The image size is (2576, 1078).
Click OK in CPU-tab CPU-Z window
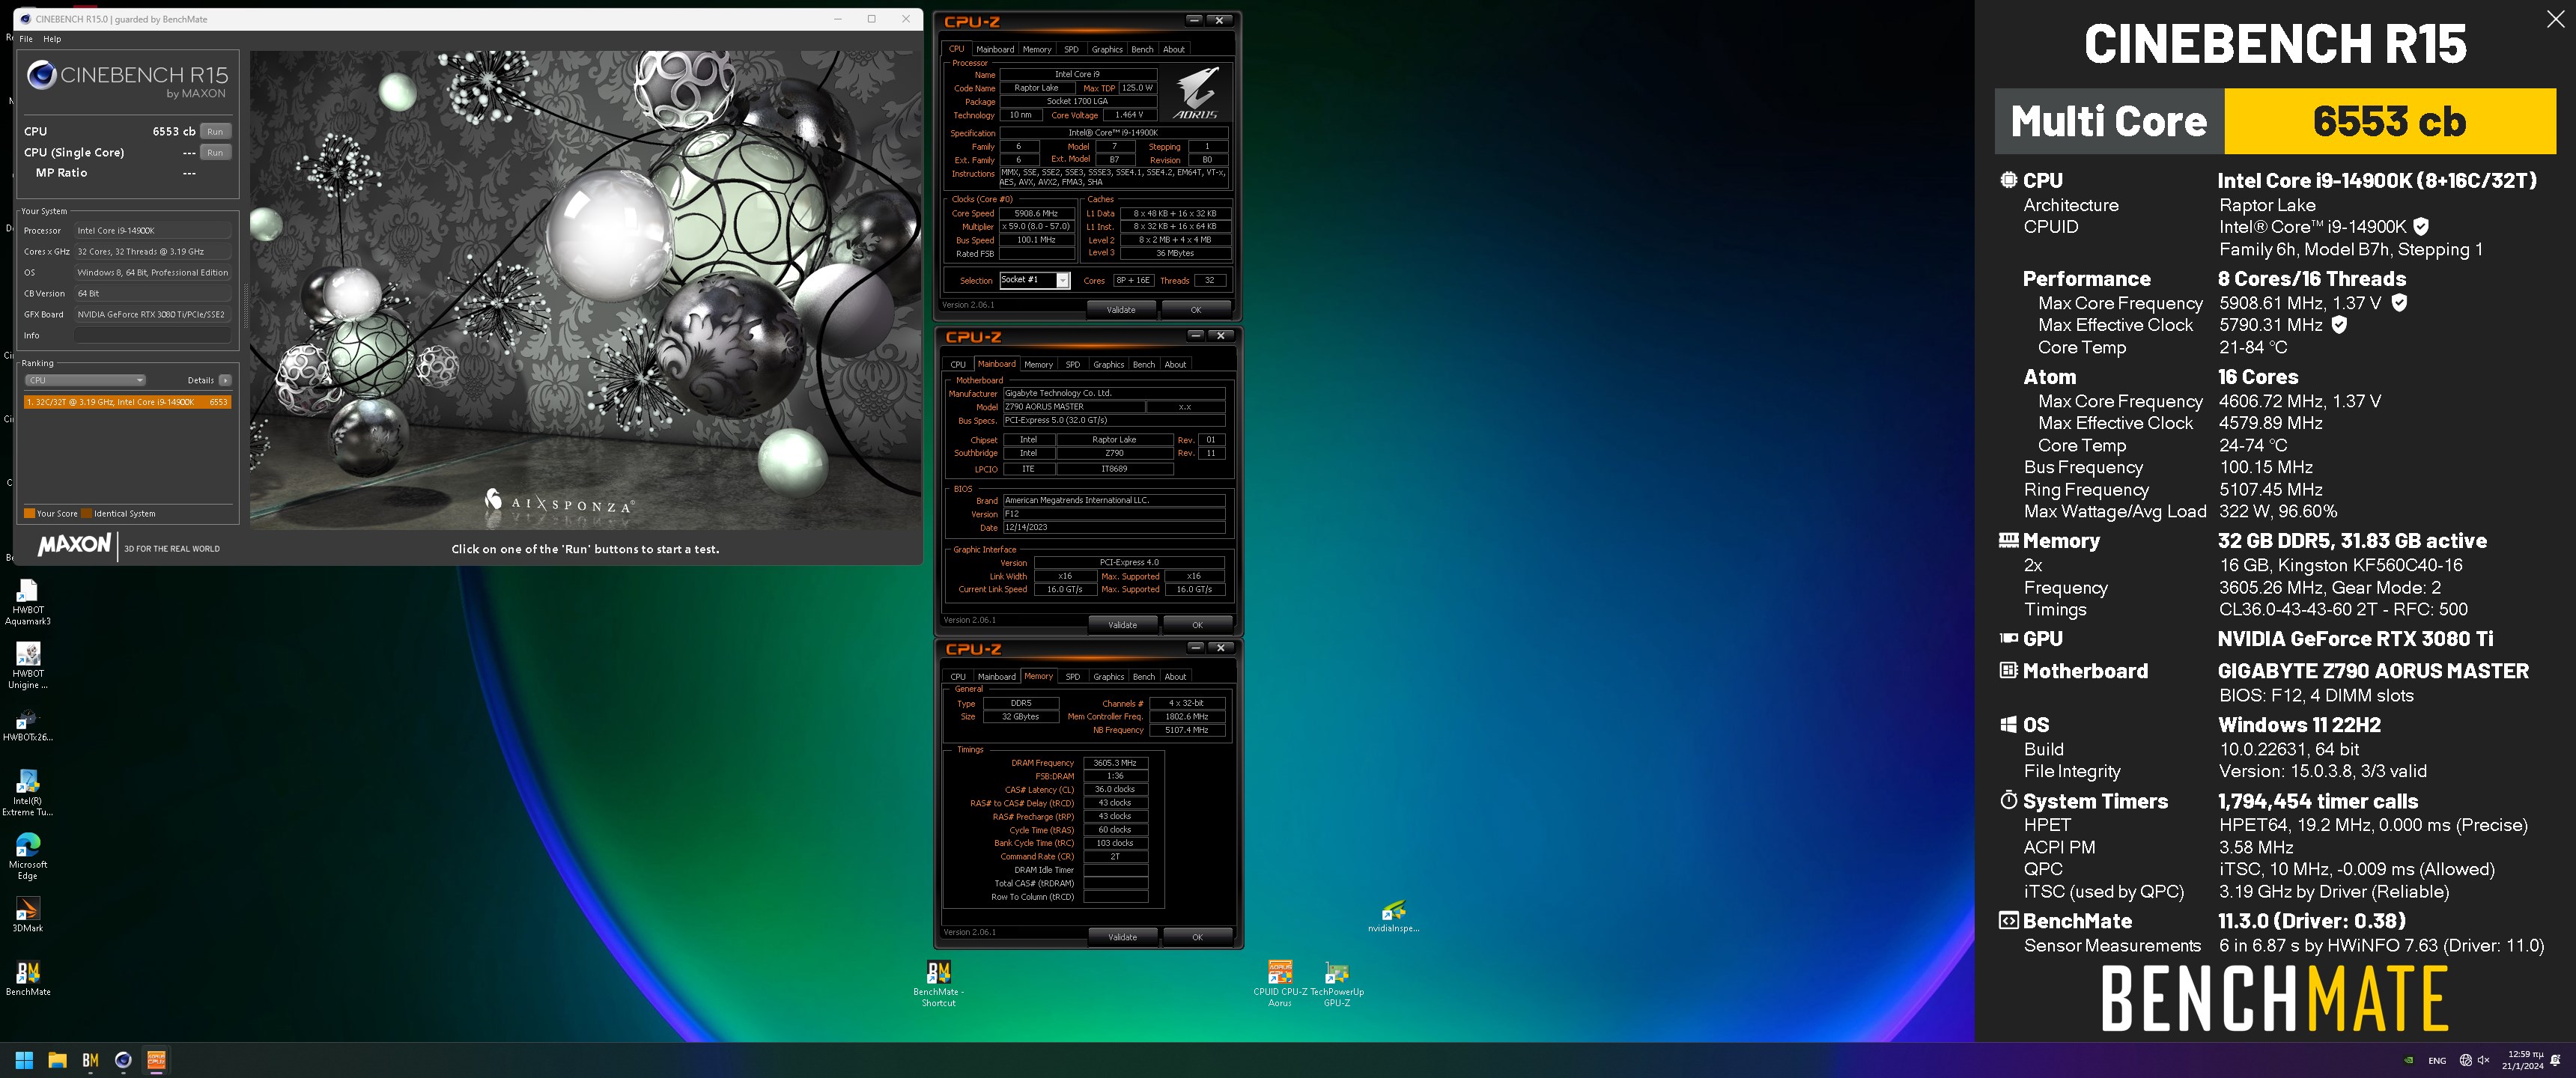click(x=1196, y=310)
